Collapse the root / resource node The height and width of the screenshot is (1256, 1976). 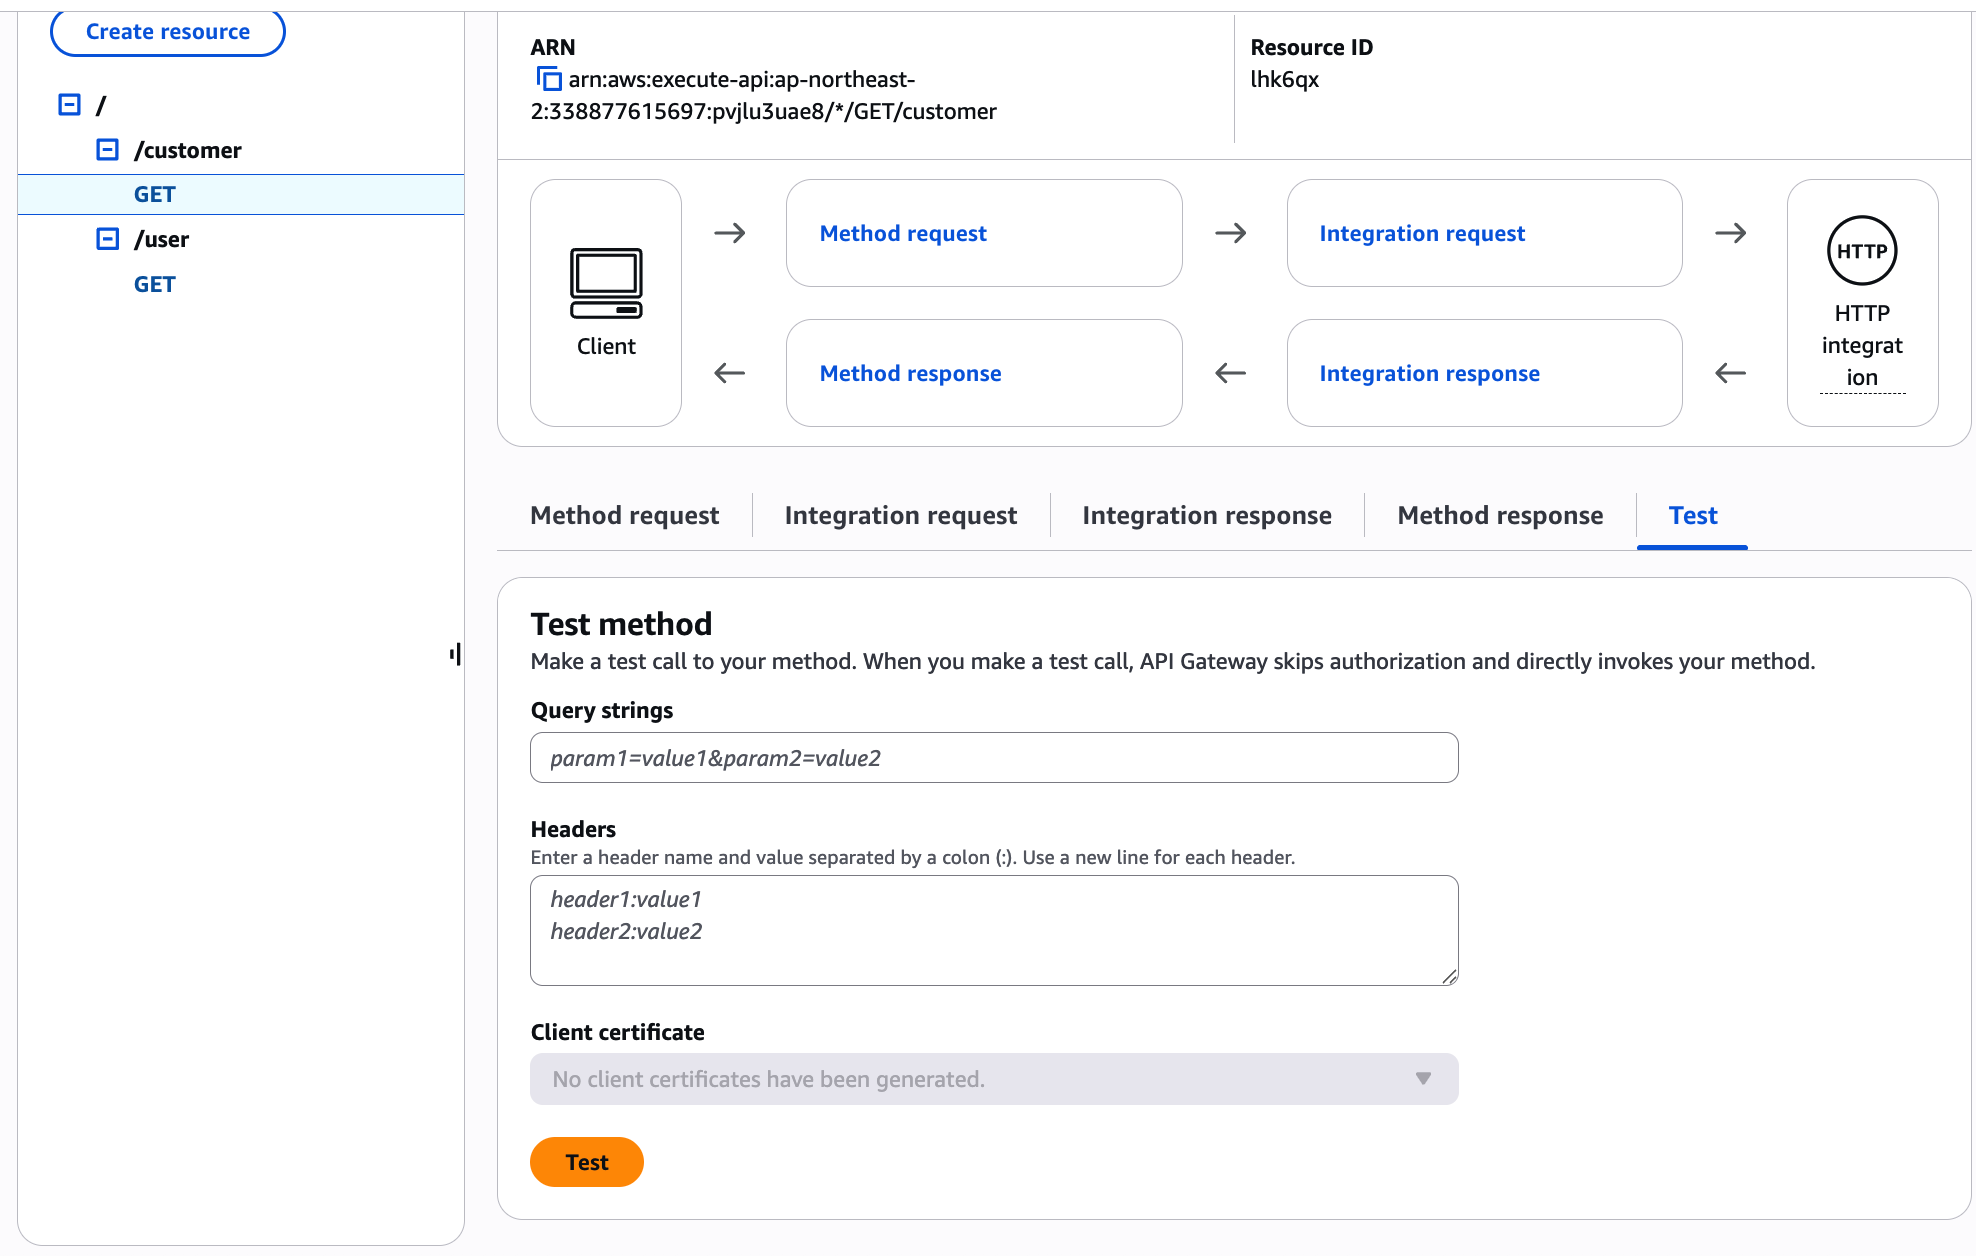pos(69,105)
